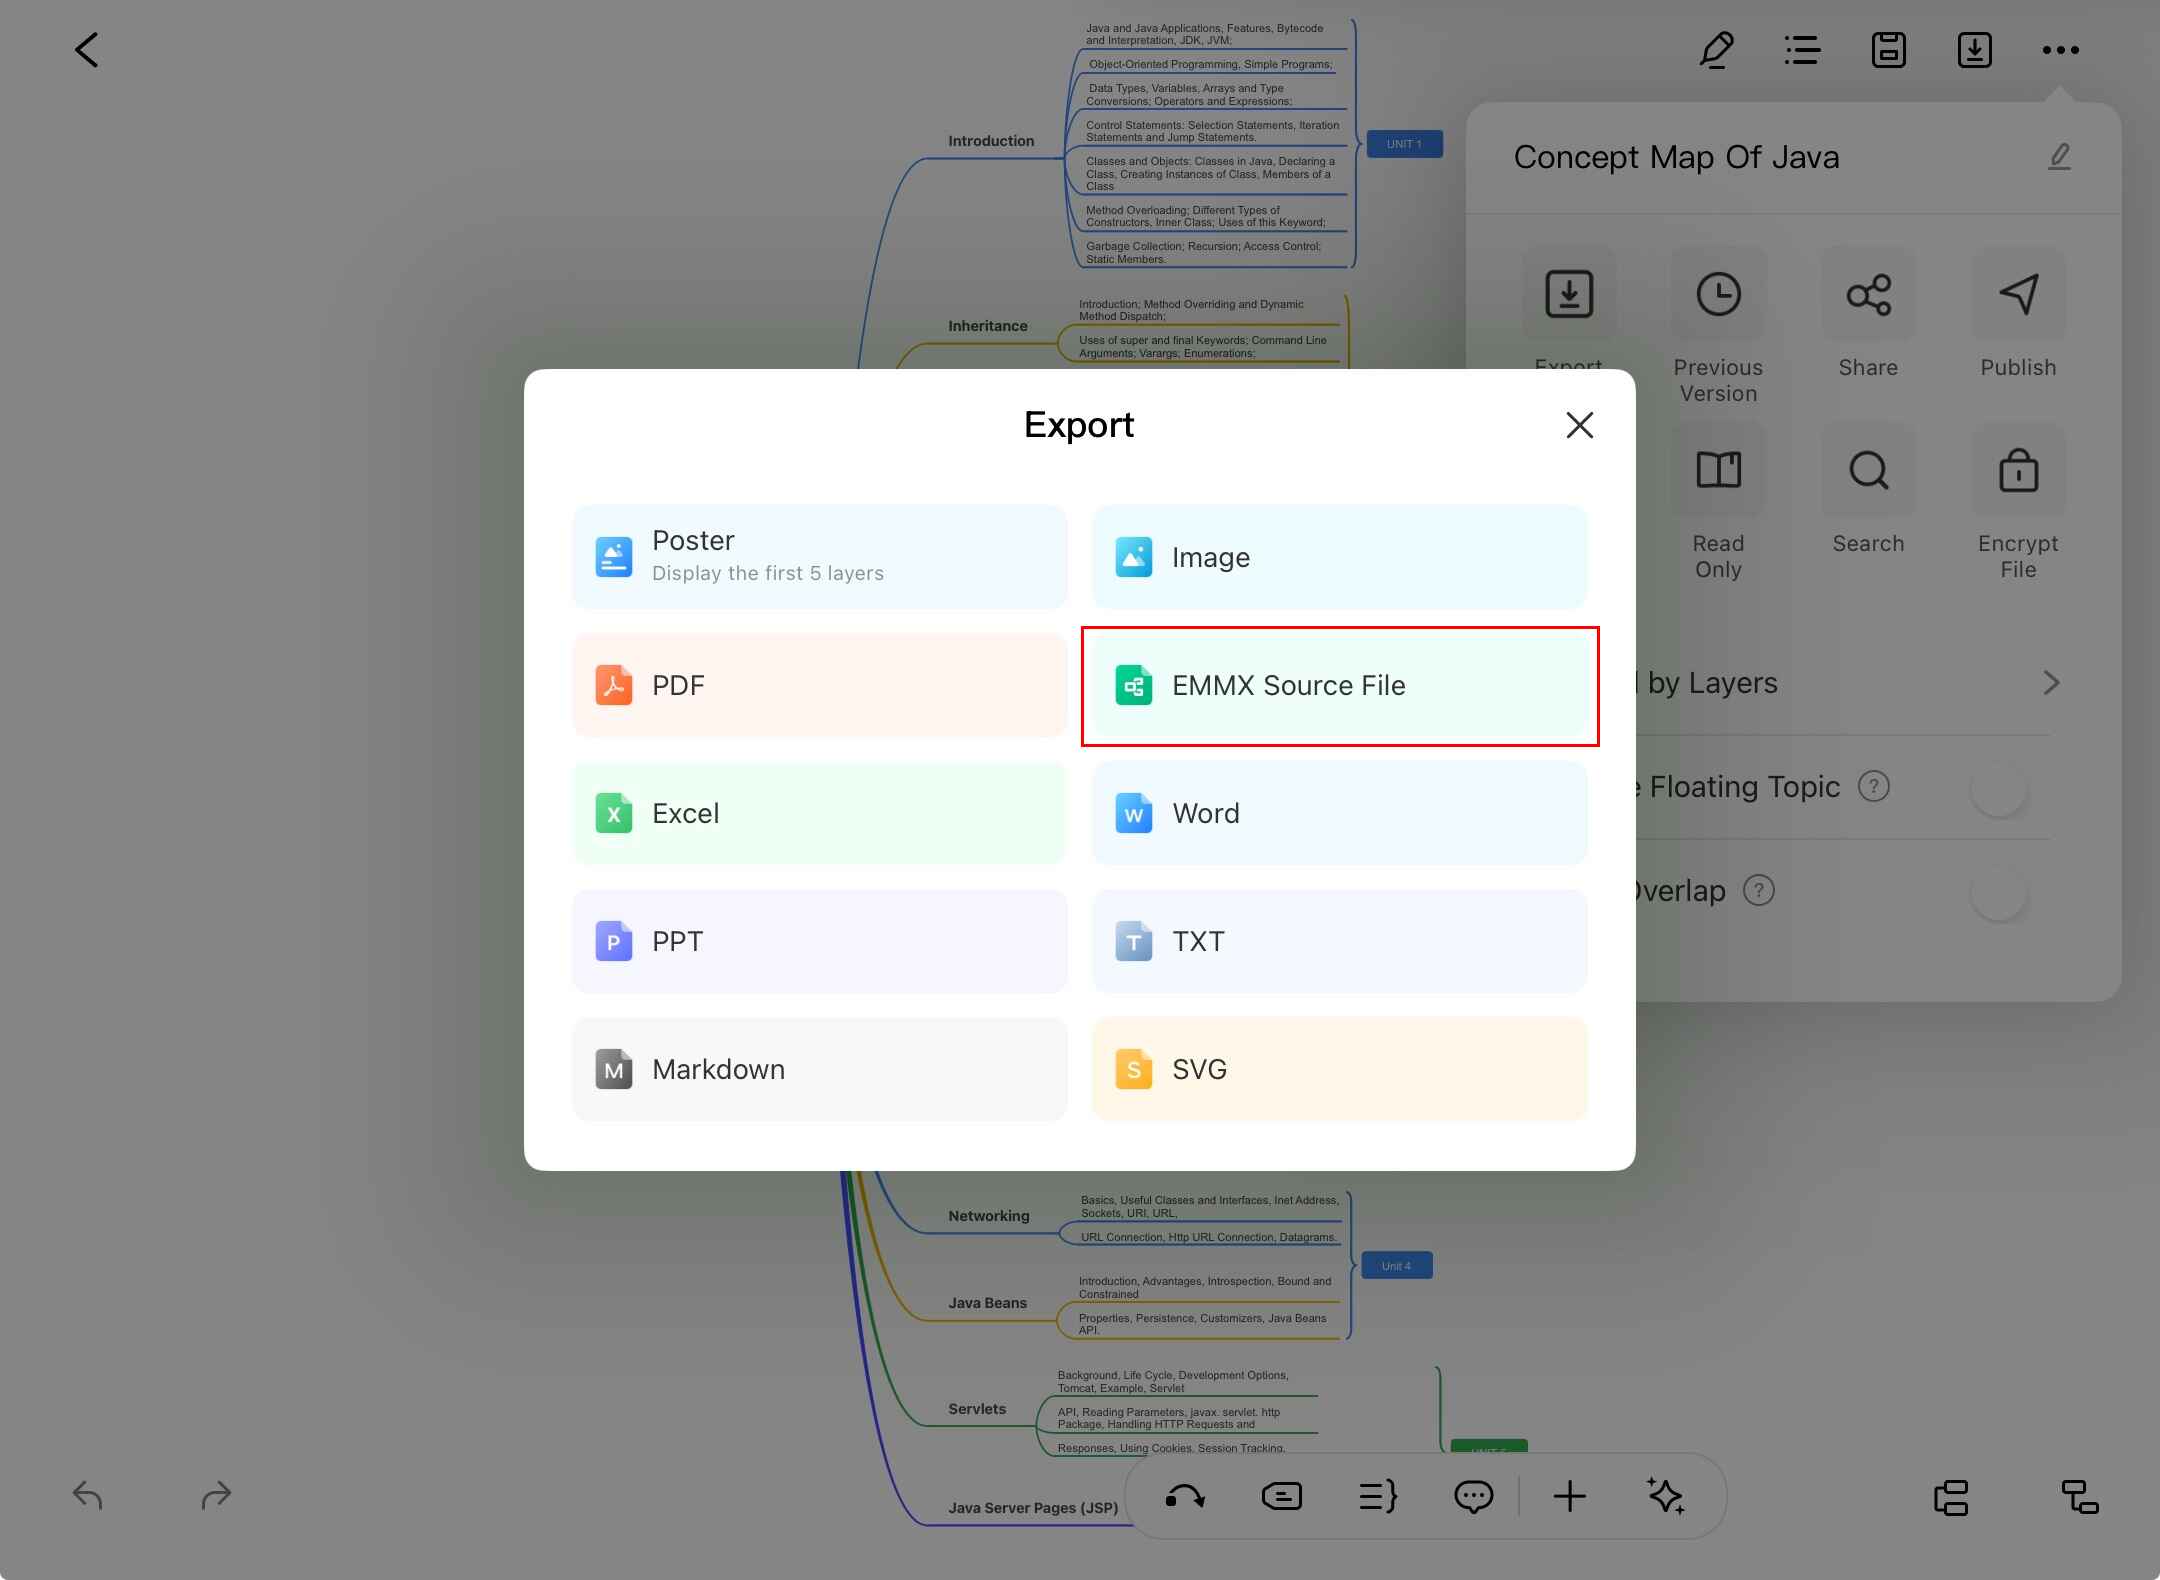Choose PDF export format
The width and height of the screenshot is (2160, 1580).
pos(819,686)
